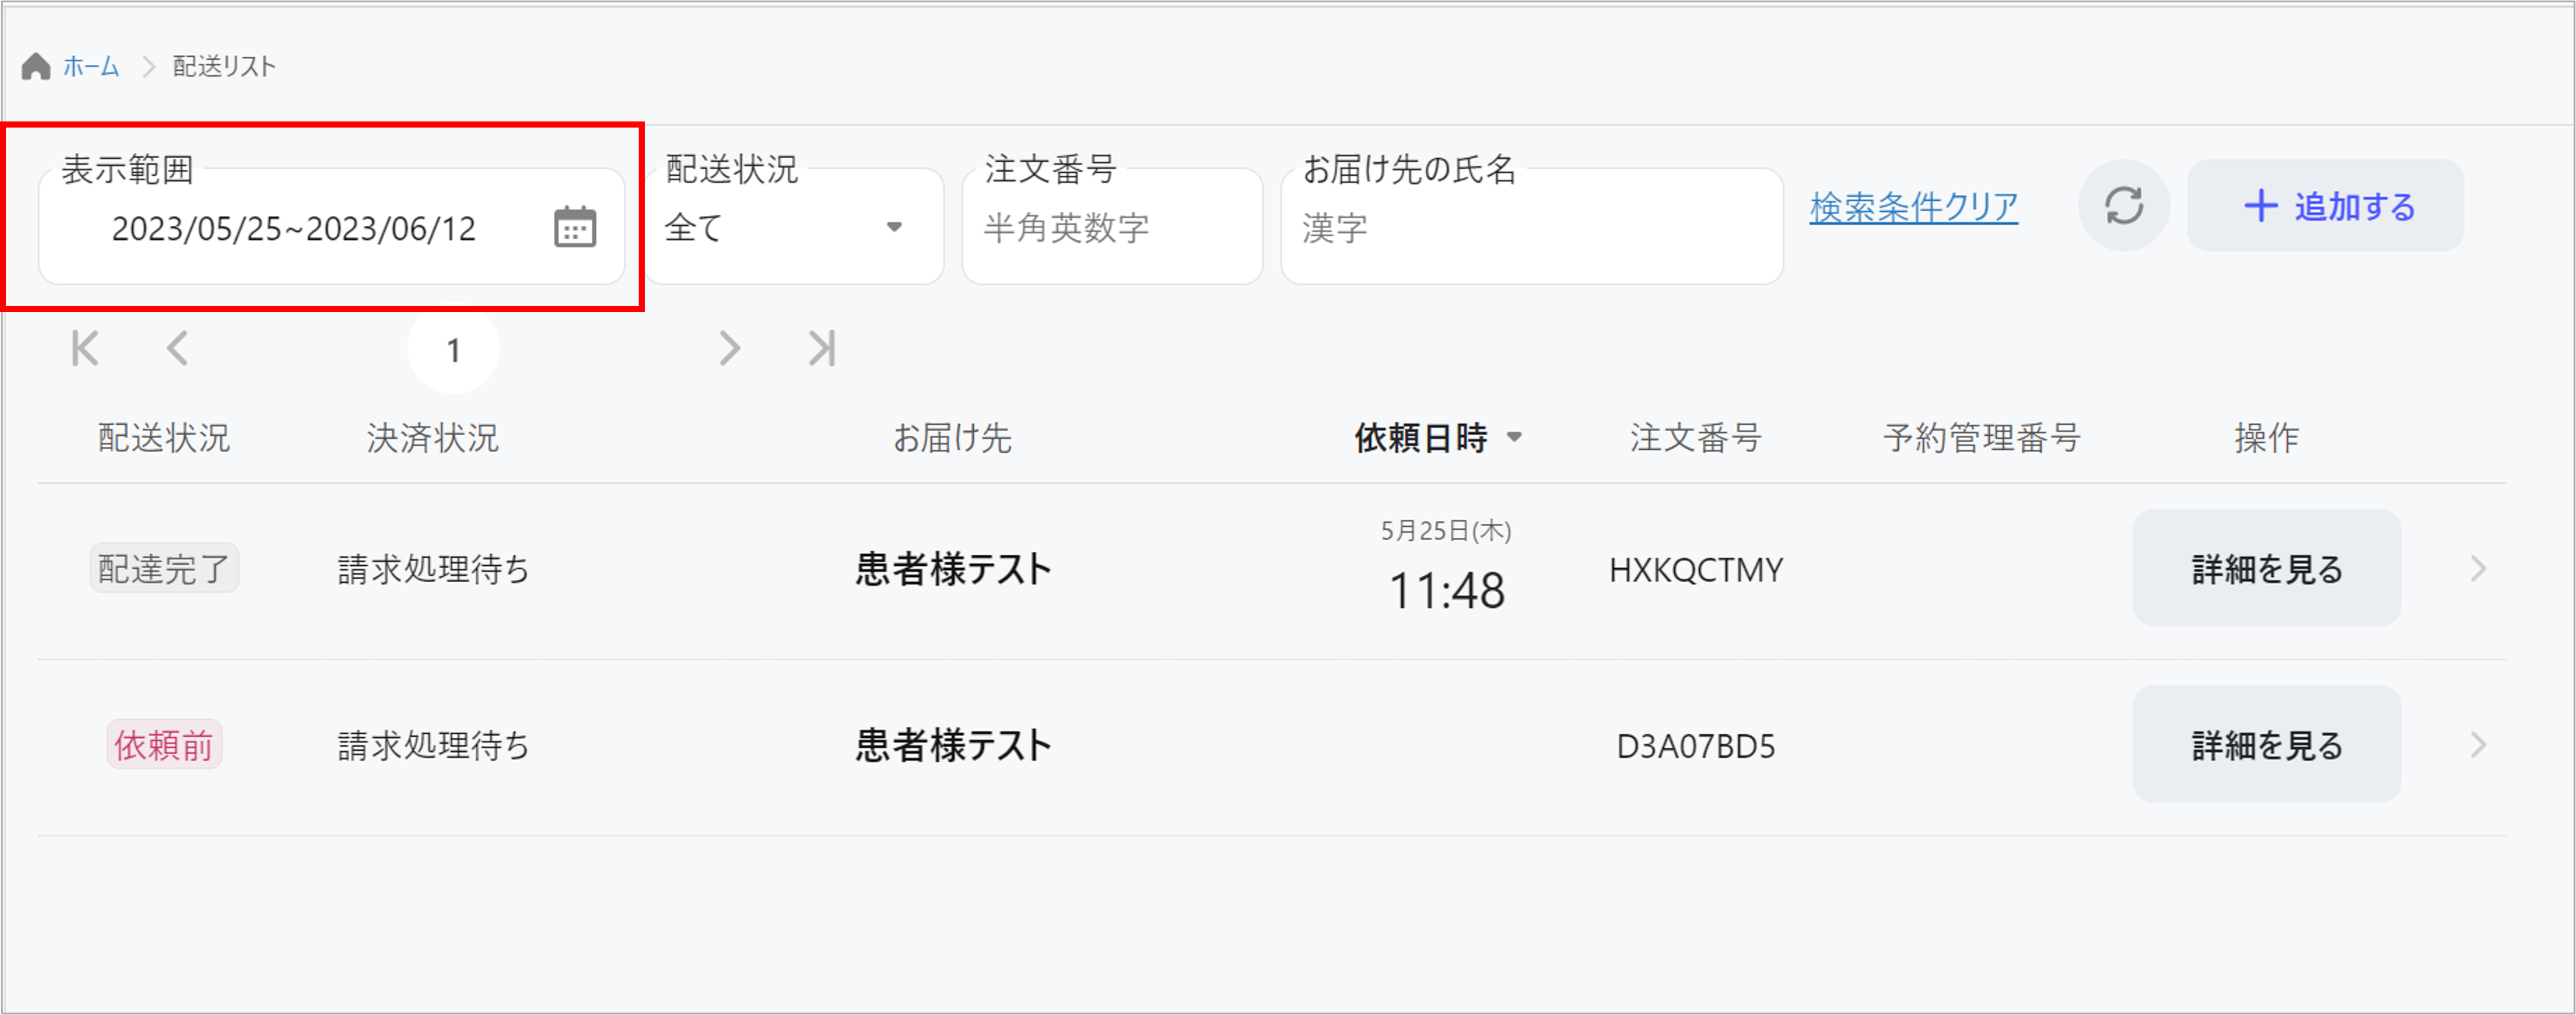Focus the 注文番号 input field
This screenshot has height=1015, width=2576.
pyautogui.click(x=1112, y=229)
